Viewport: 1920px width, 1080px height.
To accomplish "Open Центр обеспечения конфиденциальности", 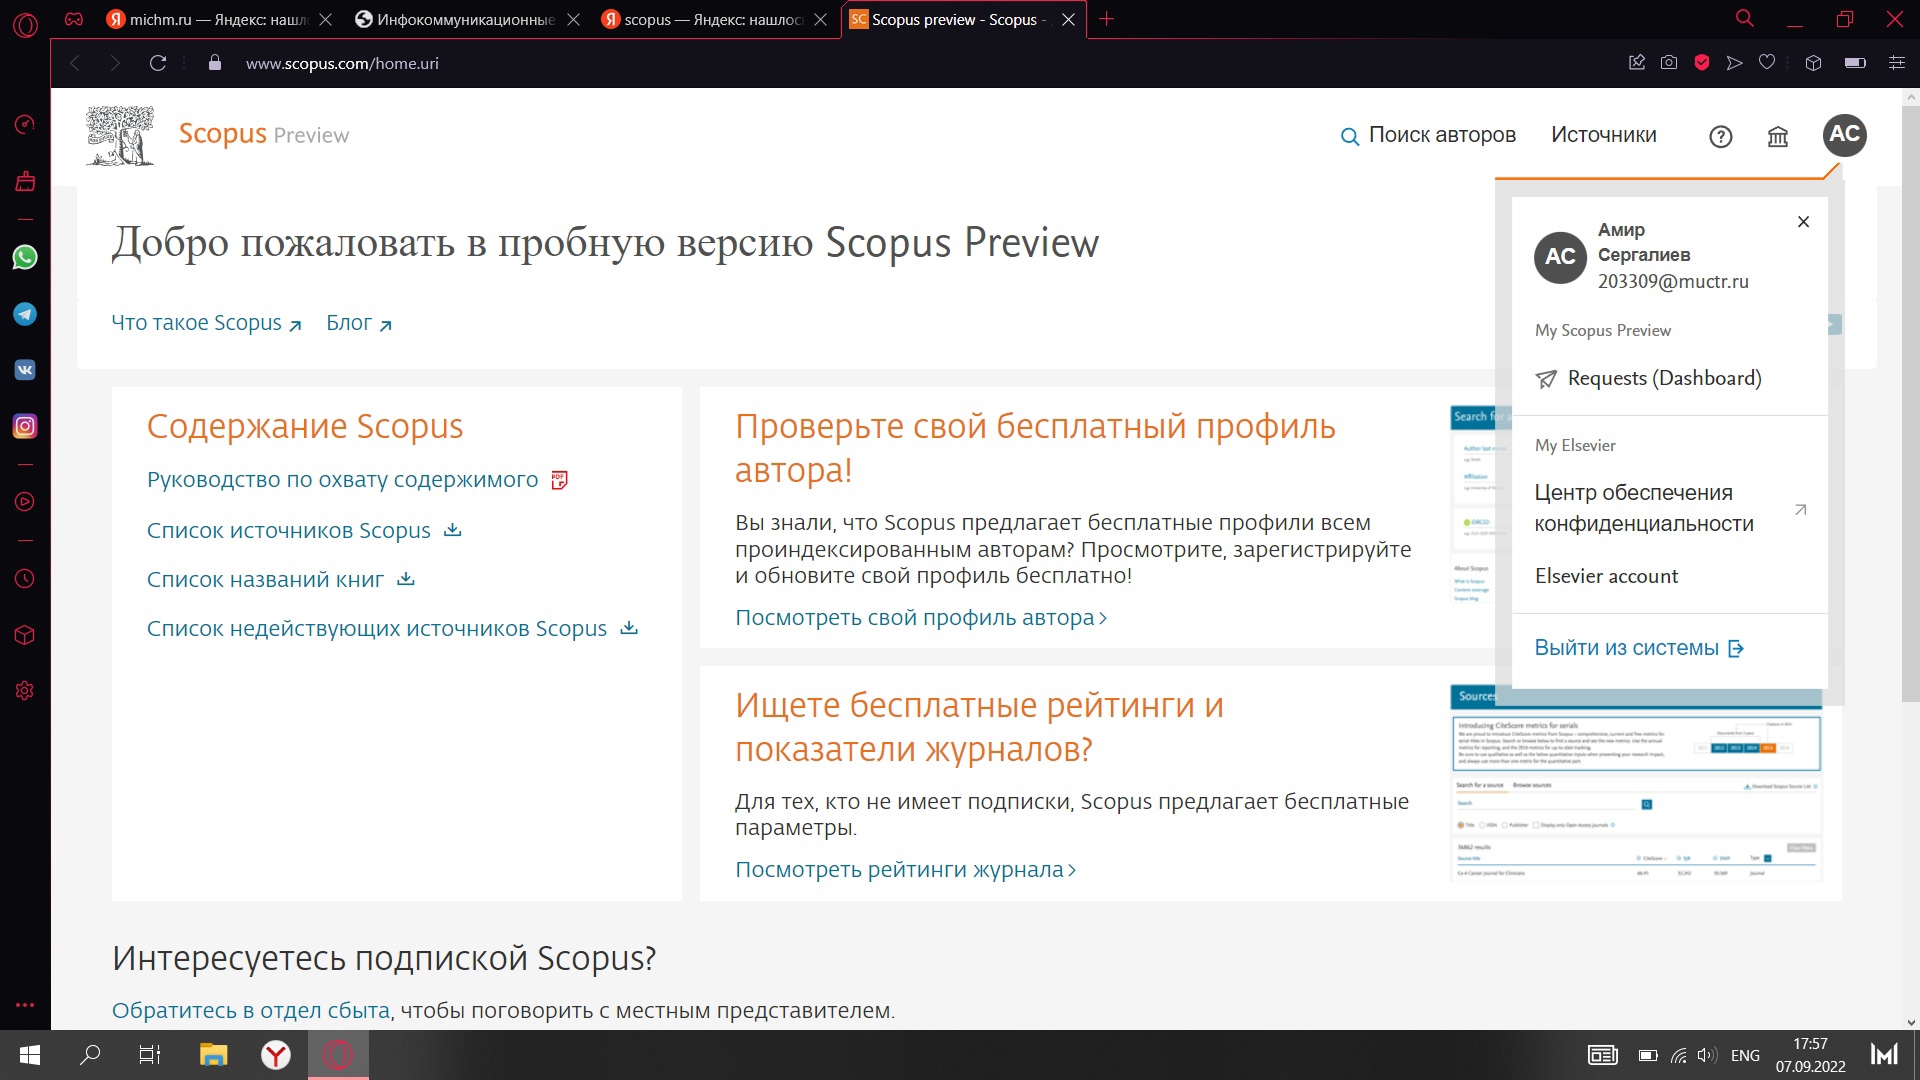I will point(1670,508).
